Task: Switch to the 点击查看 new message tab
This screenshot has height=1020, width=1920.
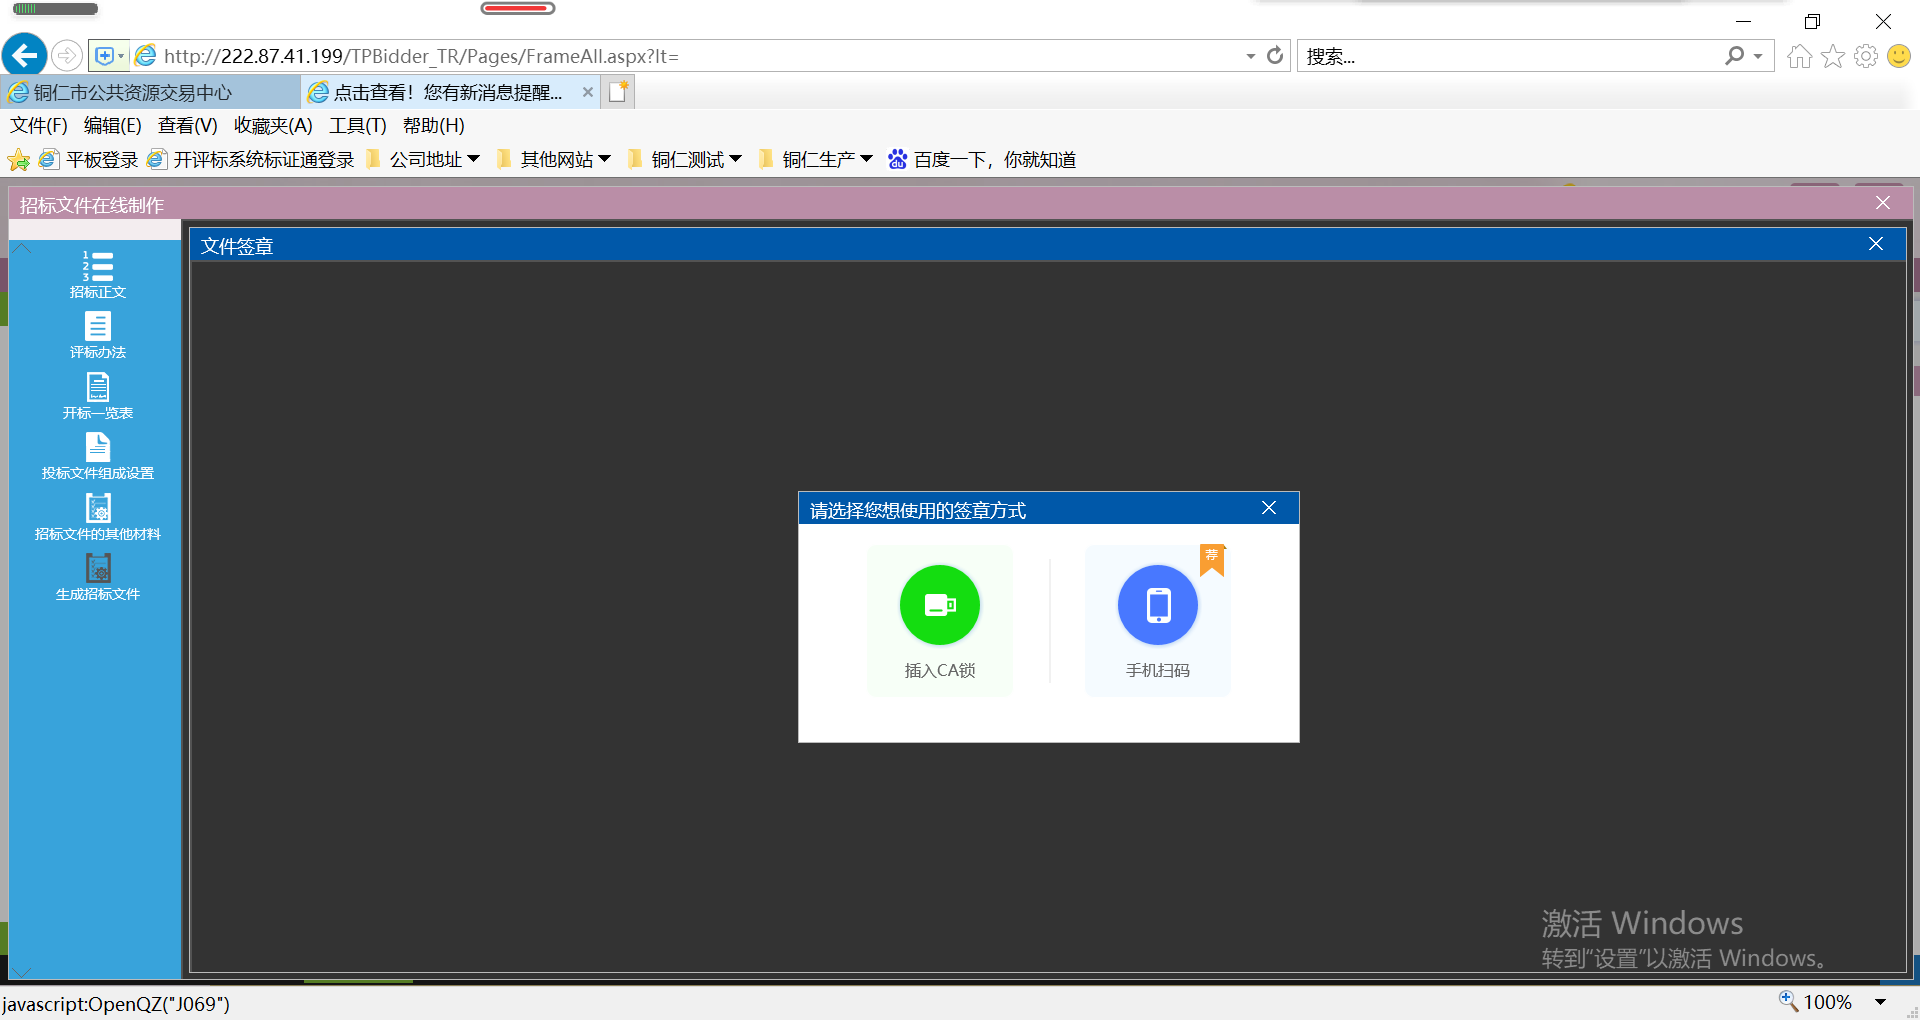Action: 447,93
